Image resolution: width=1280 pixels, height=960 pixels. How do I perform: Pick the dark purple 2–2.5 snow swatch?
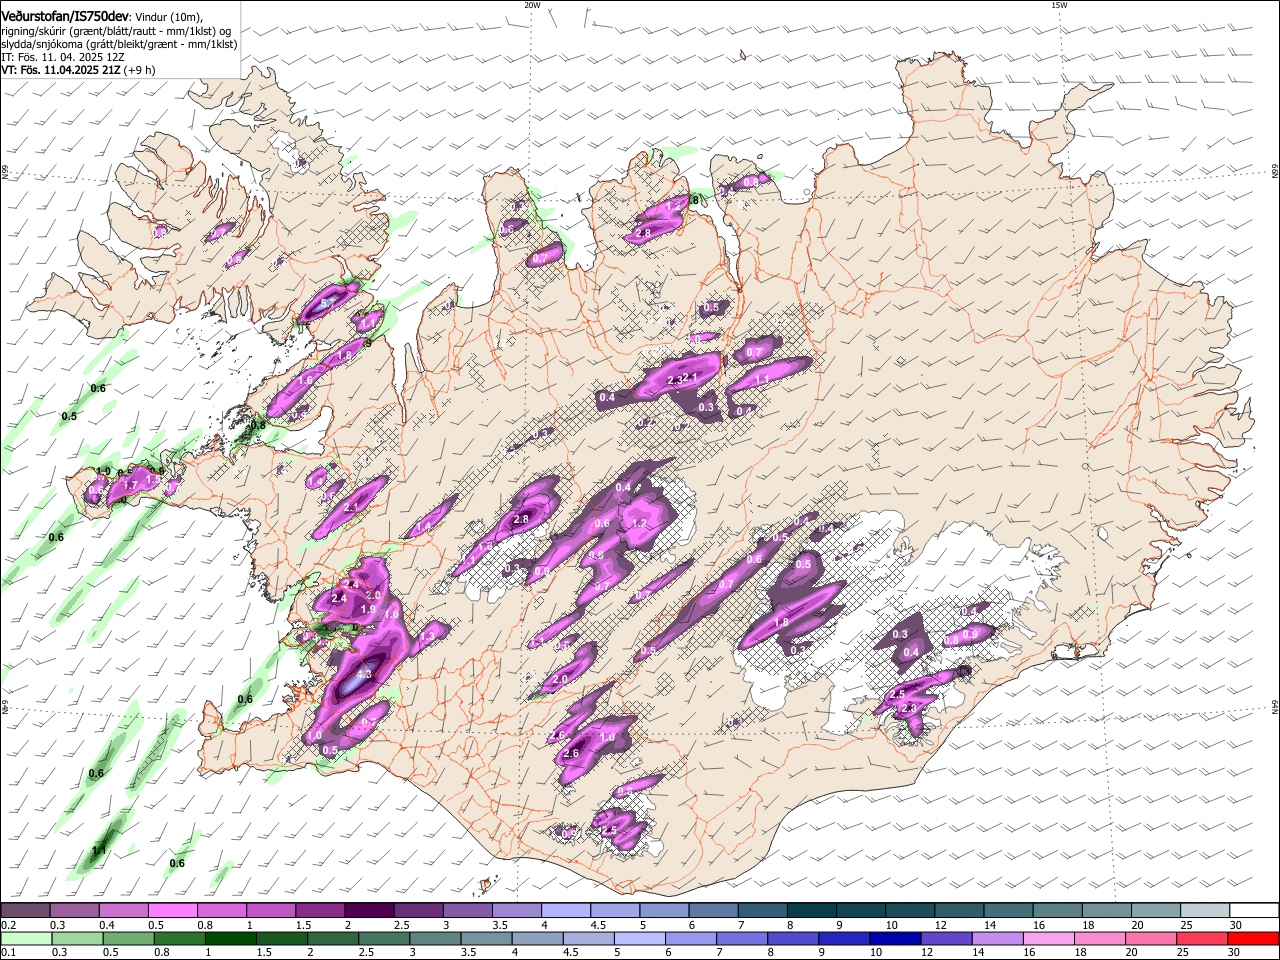click(368, 910)
